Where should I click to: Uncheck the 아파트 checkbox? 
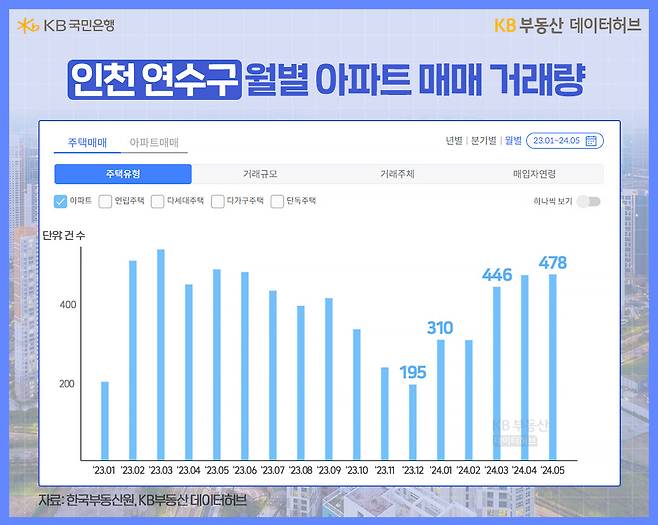[60, 201]
